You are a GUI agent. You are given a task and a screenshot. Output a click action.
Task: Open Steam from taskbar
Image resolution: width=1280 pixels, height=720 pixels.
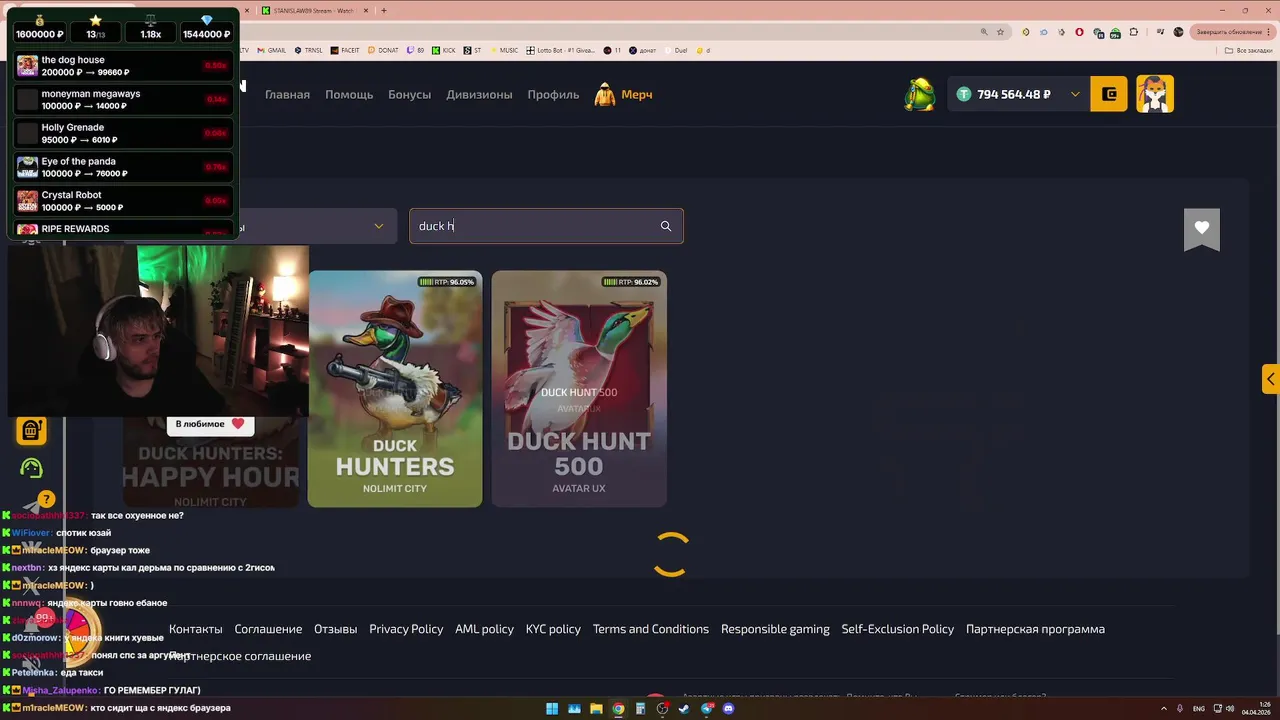tap(684, 709)
